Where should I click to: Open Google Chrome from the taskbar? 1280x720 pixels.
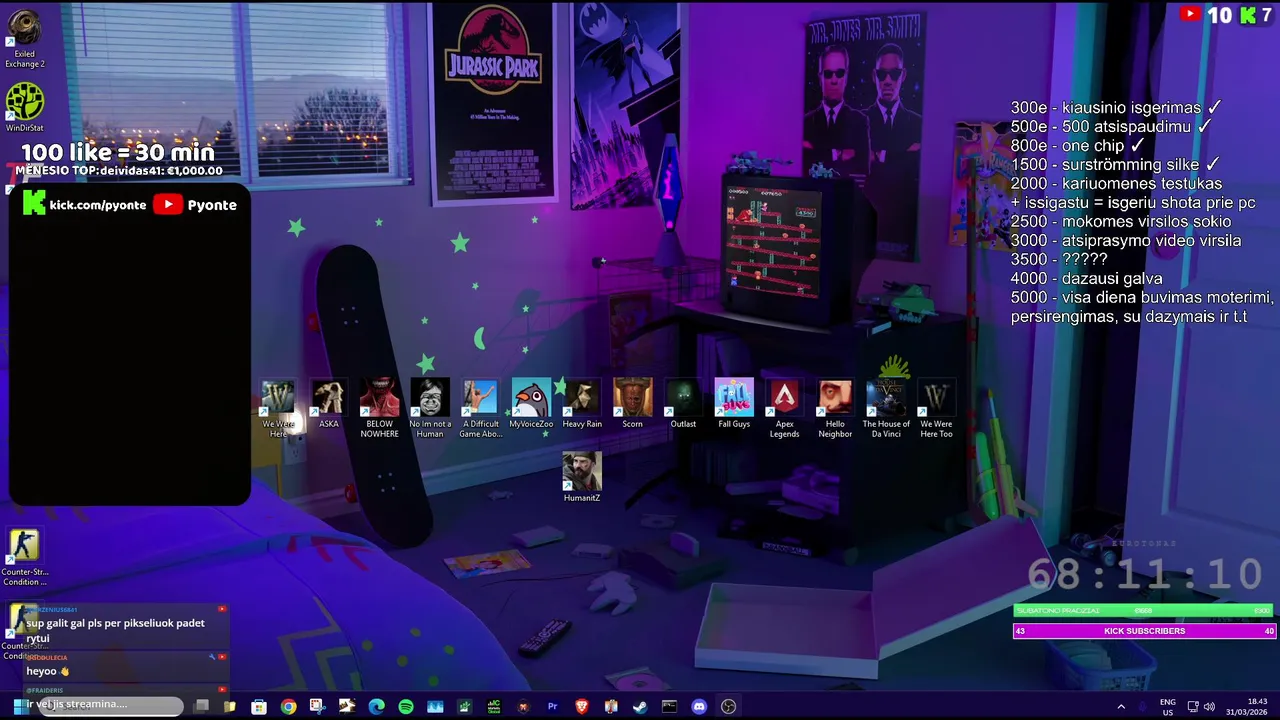point(288,706)
